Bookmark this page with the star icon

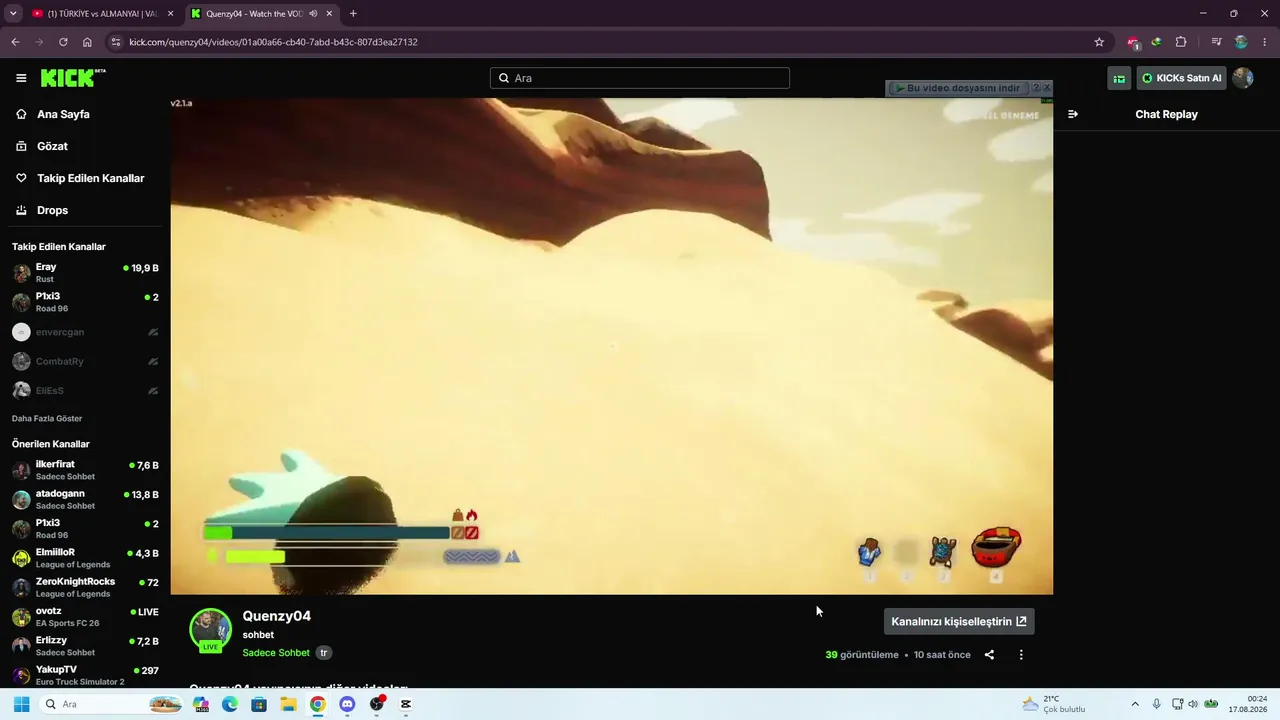1099,42
